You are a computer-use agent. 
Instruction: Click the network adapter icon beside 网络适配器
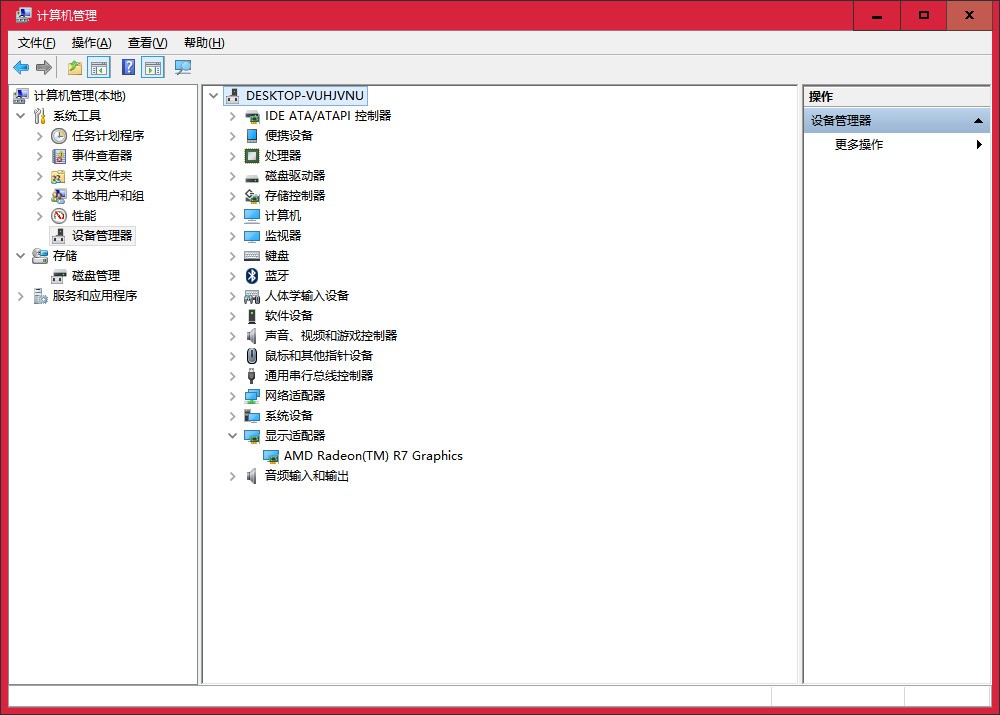tap(252, 396)
